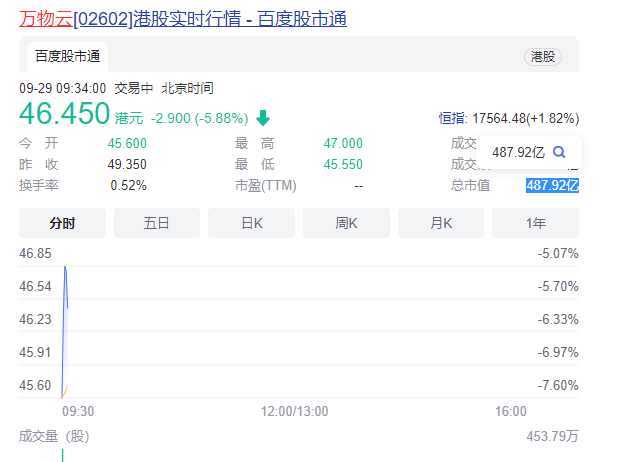Viewport: 617px width, 462px height.
Task: Click the 最高 value 47.000
Action: (x=343, y=143)
